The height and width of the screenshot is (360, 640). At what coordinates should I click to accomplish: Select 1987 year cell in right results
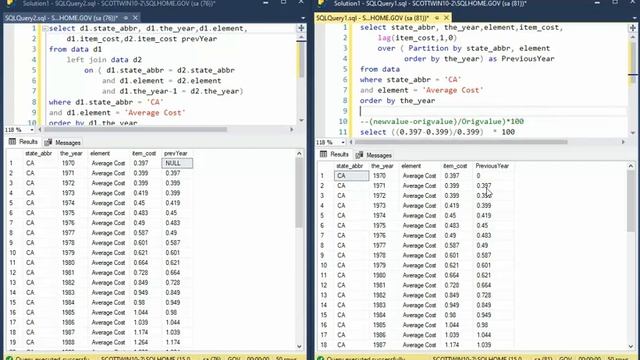379,345
